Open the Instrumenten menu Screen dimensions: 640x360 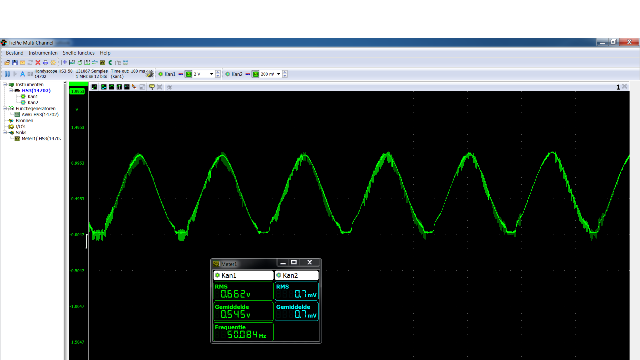pos(43,53)
